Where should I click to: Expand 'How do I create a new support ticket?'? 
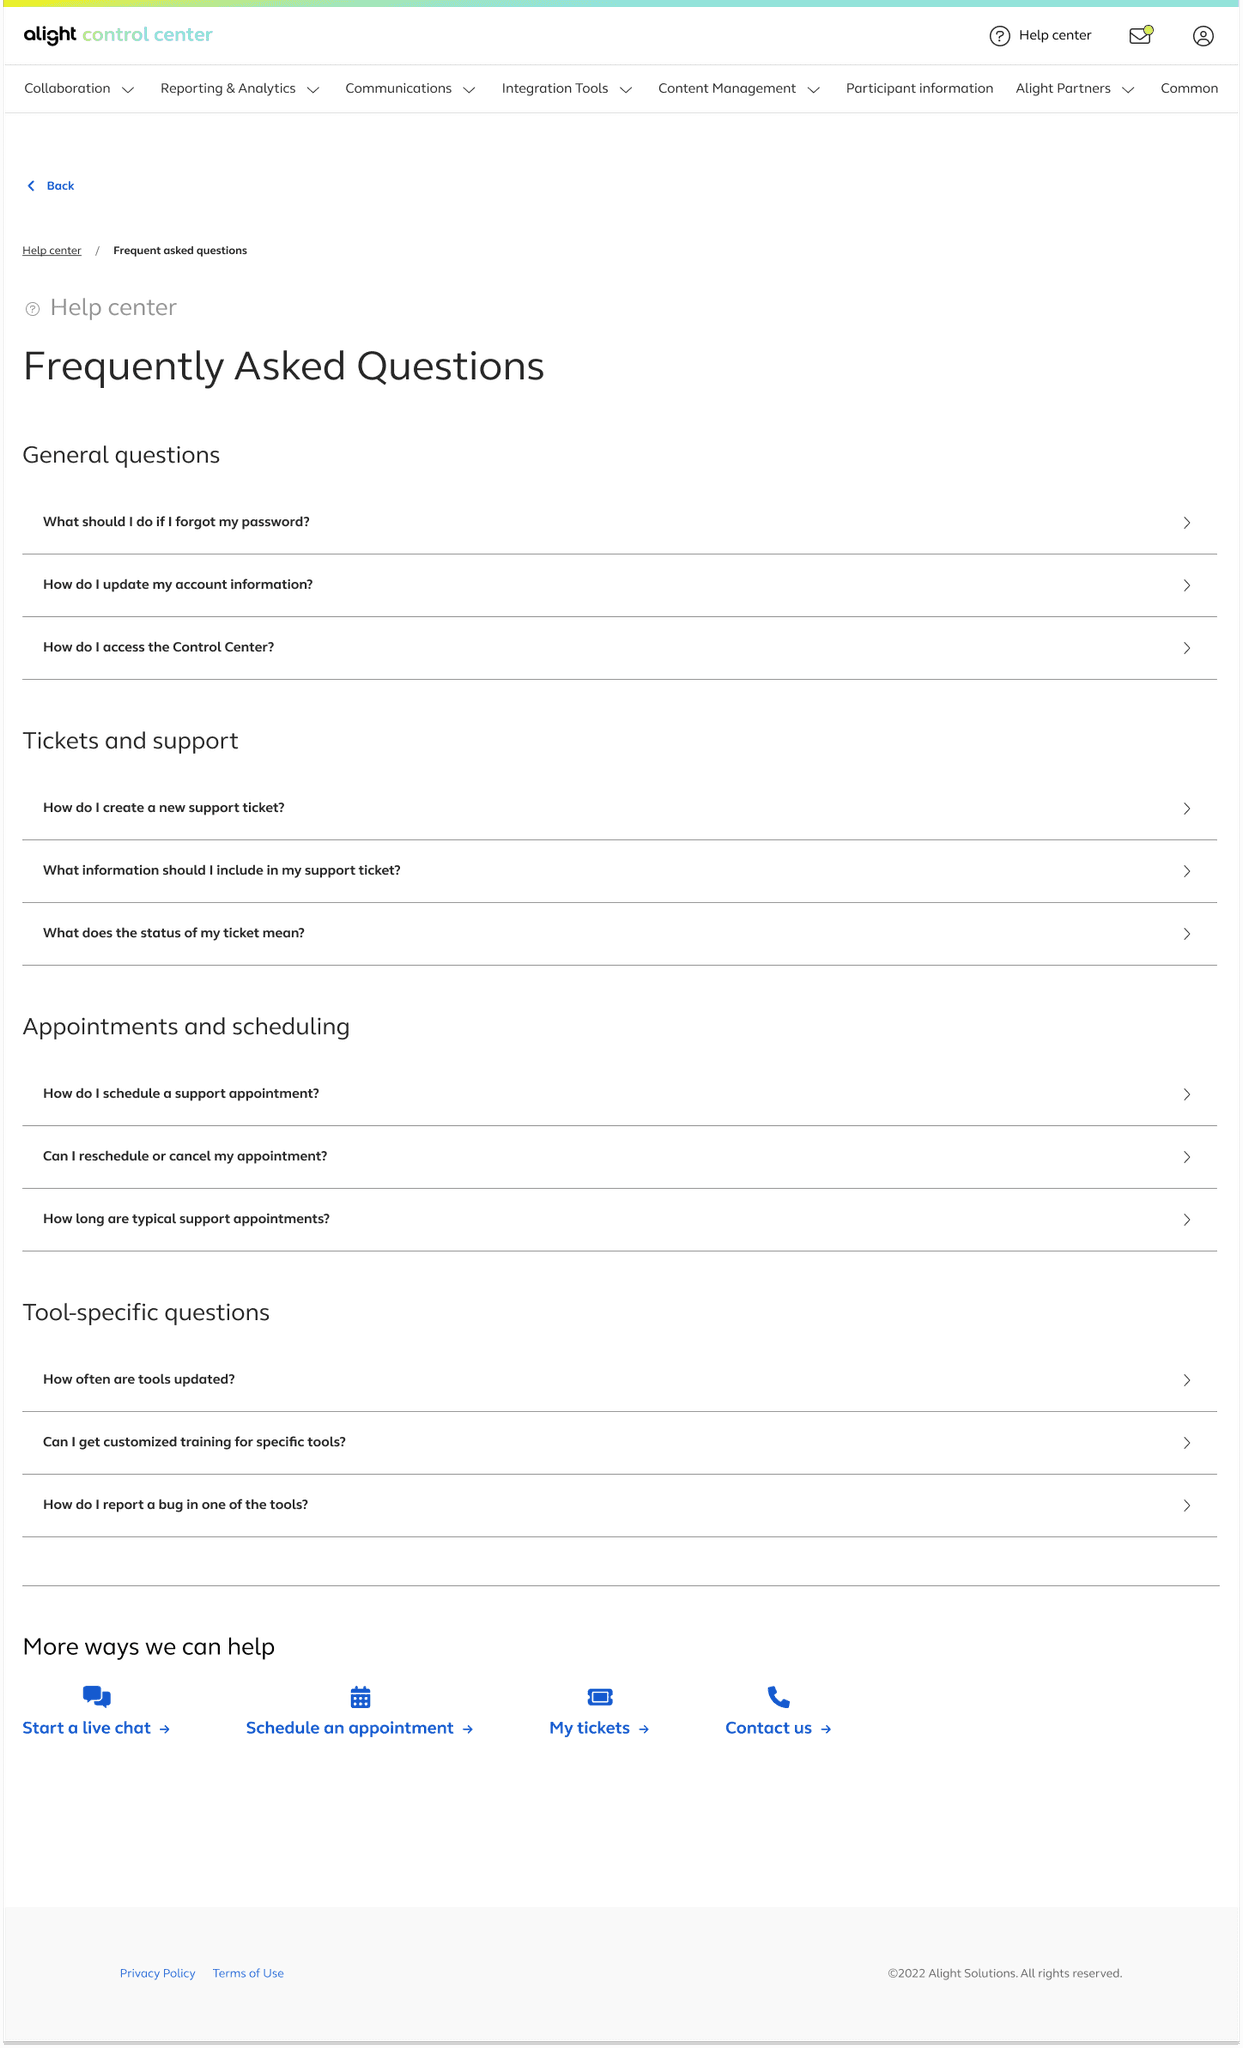pyautogui.click(x=619, y=808)
